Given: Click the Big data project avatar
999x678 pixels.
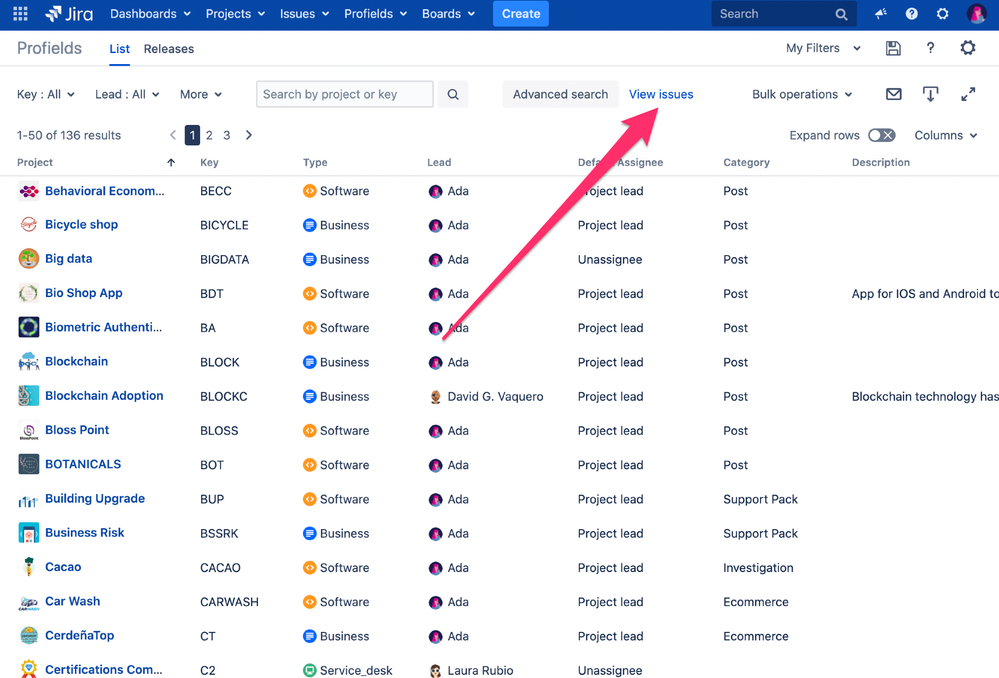Looking at the screenshot, I should point(29,259).
